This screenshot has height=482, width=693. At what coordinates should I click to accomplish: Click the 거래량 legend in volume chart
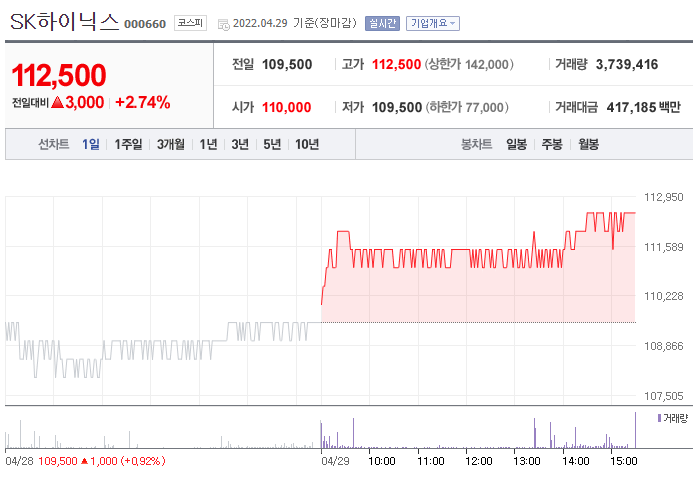click(x=673, y=418)
